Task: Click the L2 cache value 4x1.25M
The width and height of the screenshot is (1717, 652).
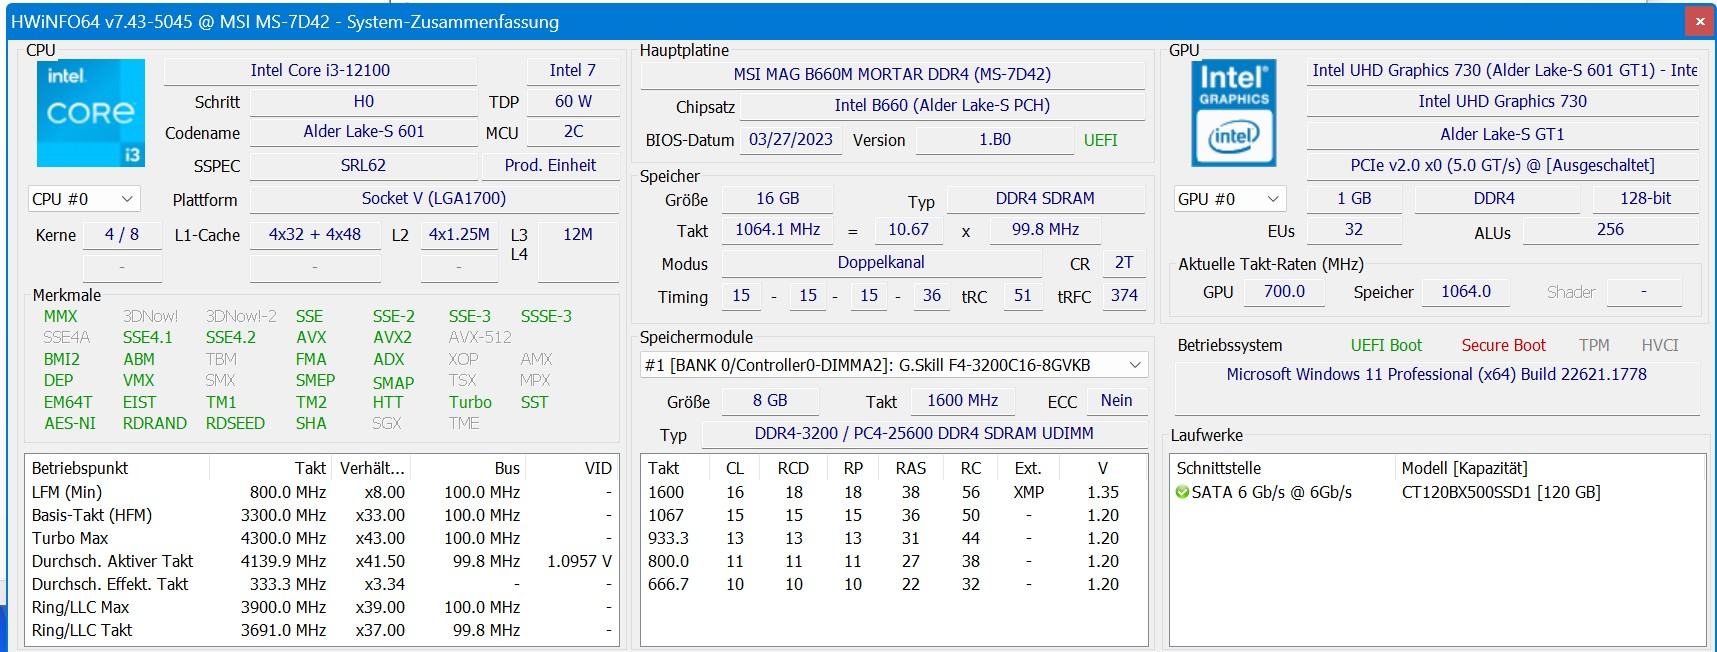Action: coord(459,235)
